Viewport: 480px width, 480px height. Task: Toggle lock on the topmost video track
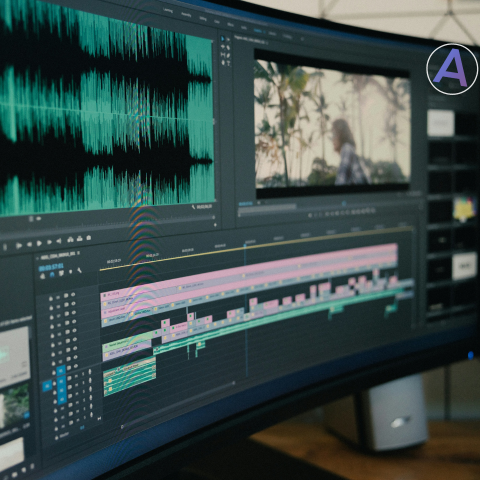coord(51,298)
